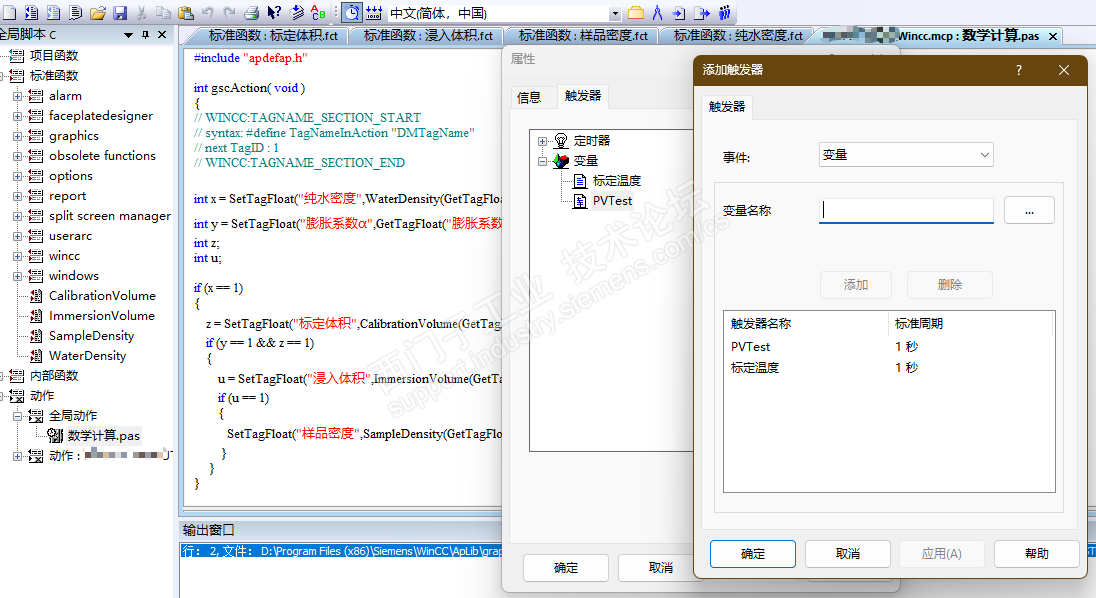
Task: Click the ... browse button for 变量名称
Action: tap(1029, 210)
